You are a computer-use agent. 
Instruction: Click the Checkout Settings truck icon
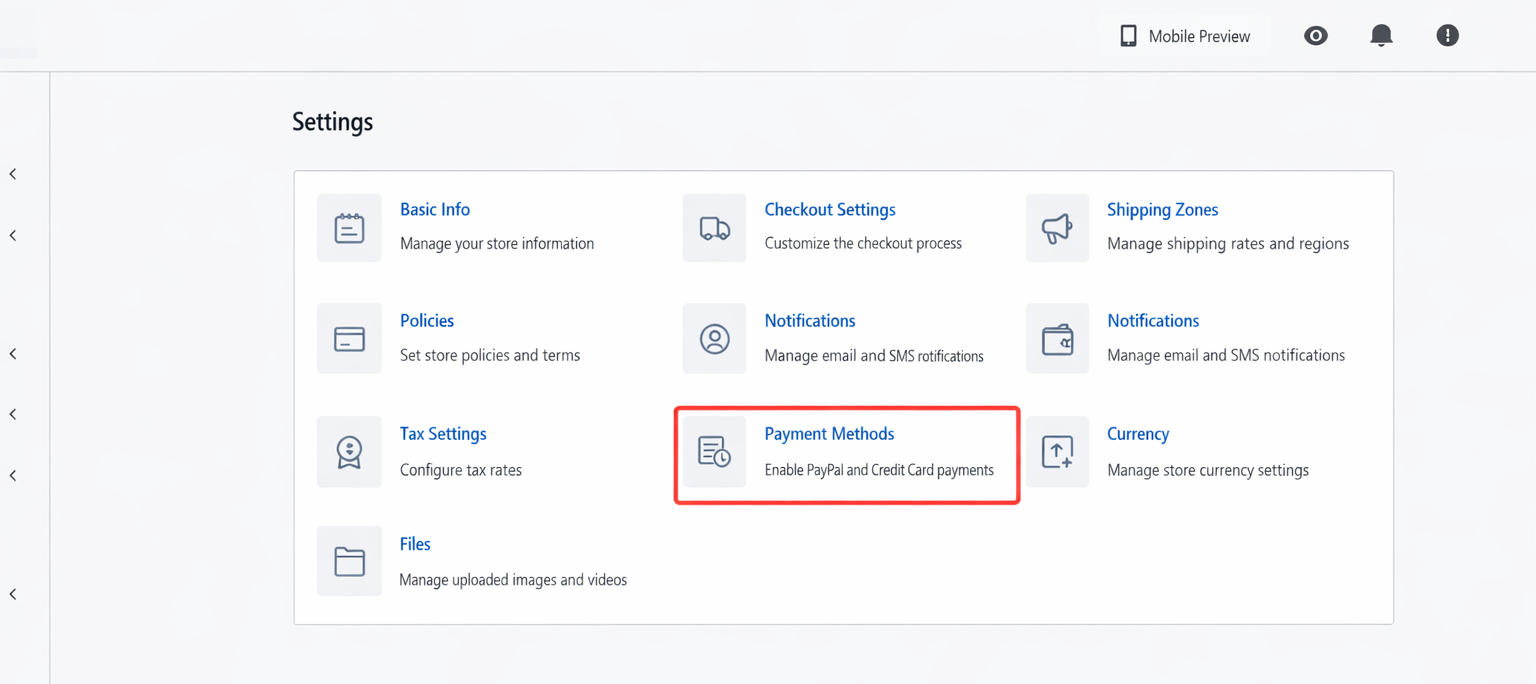tap(714, 228)
